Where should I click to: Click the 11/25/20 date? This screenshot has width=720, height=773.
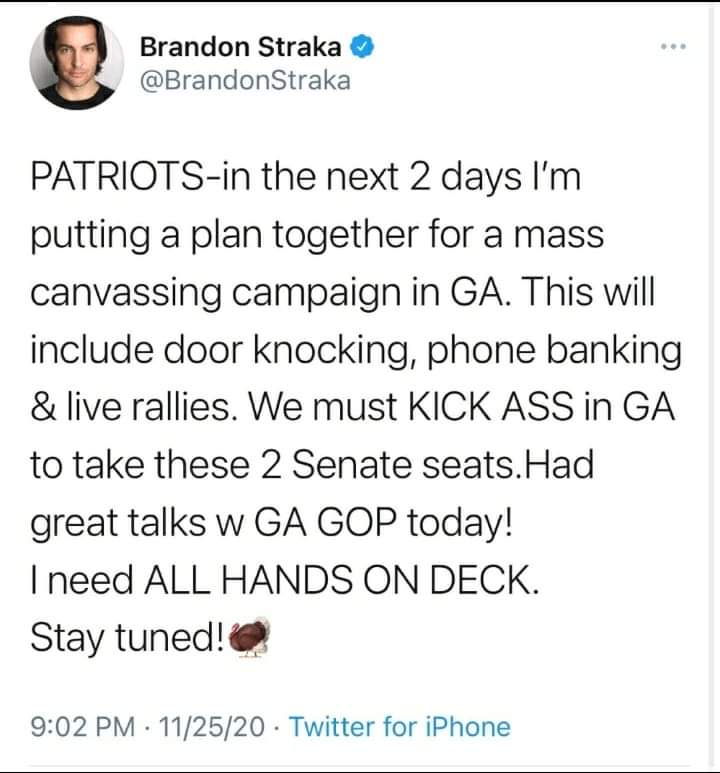pos(211,727)
